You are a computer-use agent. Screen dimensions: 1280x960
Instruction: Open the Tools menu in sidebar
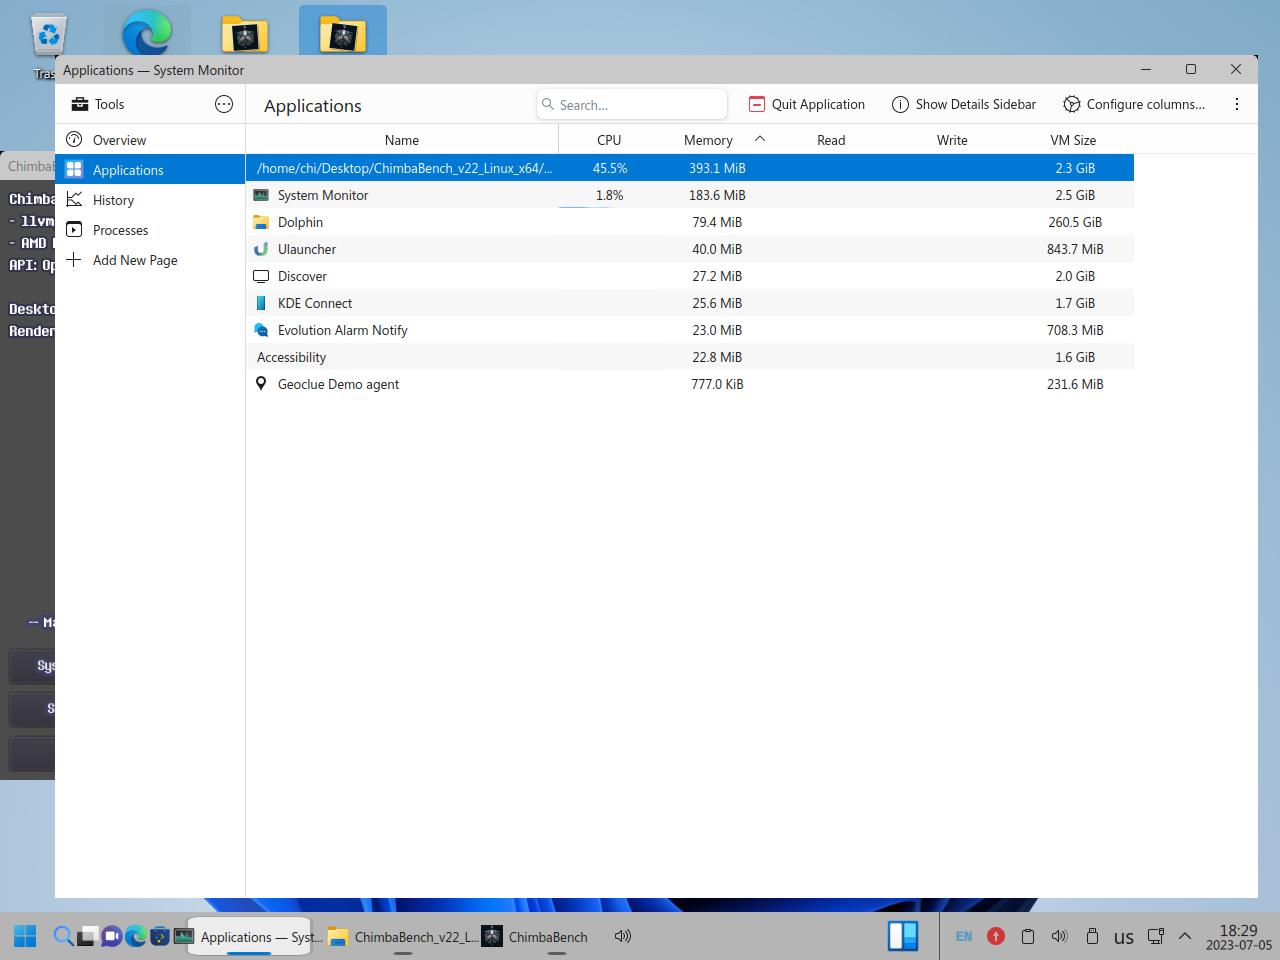(x=98, y=104)
